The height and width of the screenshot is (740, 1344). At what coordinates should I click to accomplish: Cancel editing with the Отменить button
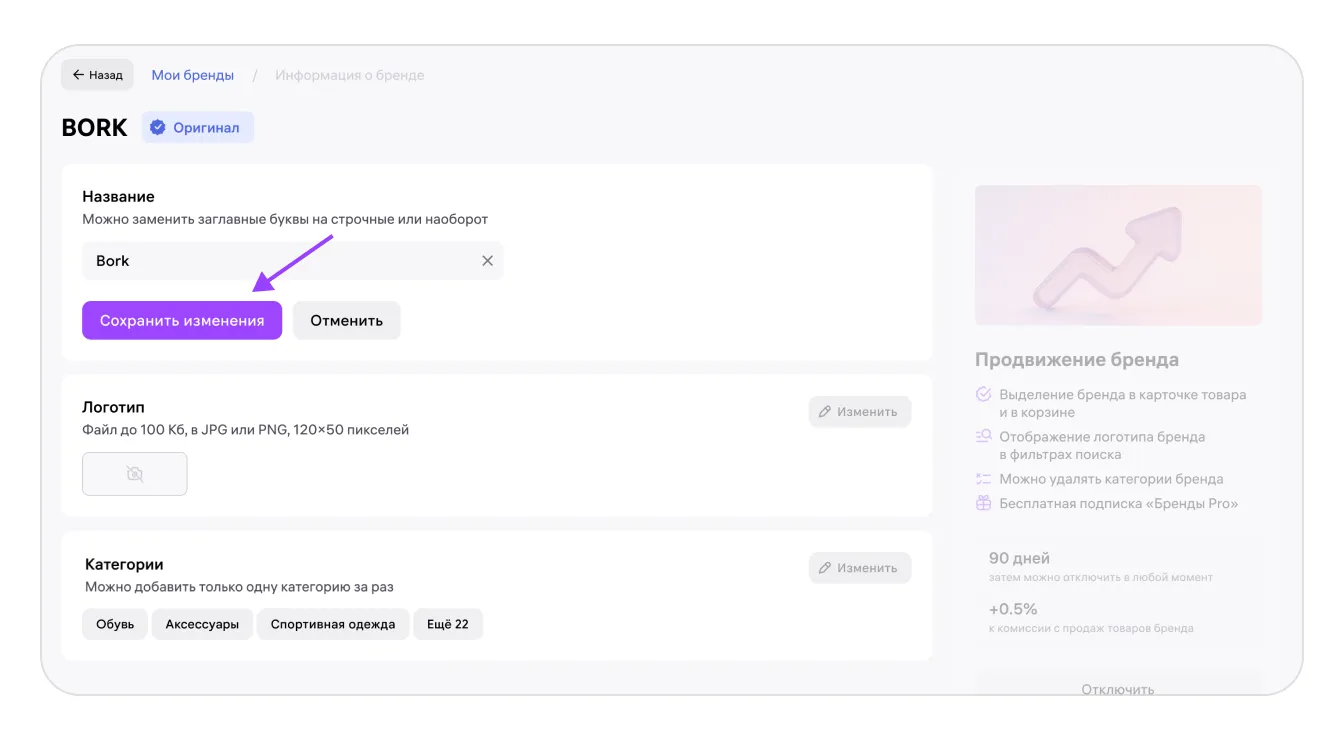click(346, 321)
